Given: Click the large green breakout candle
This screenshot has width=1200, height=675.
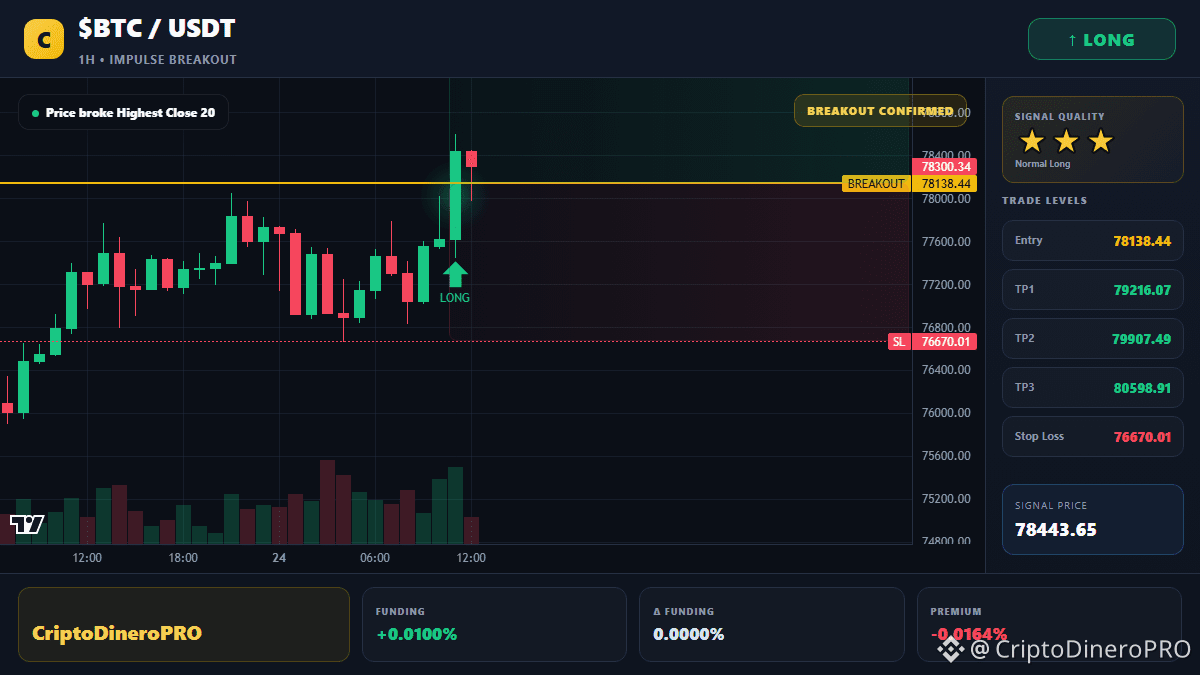Looking at the screenshot, I should coord(455,195).
